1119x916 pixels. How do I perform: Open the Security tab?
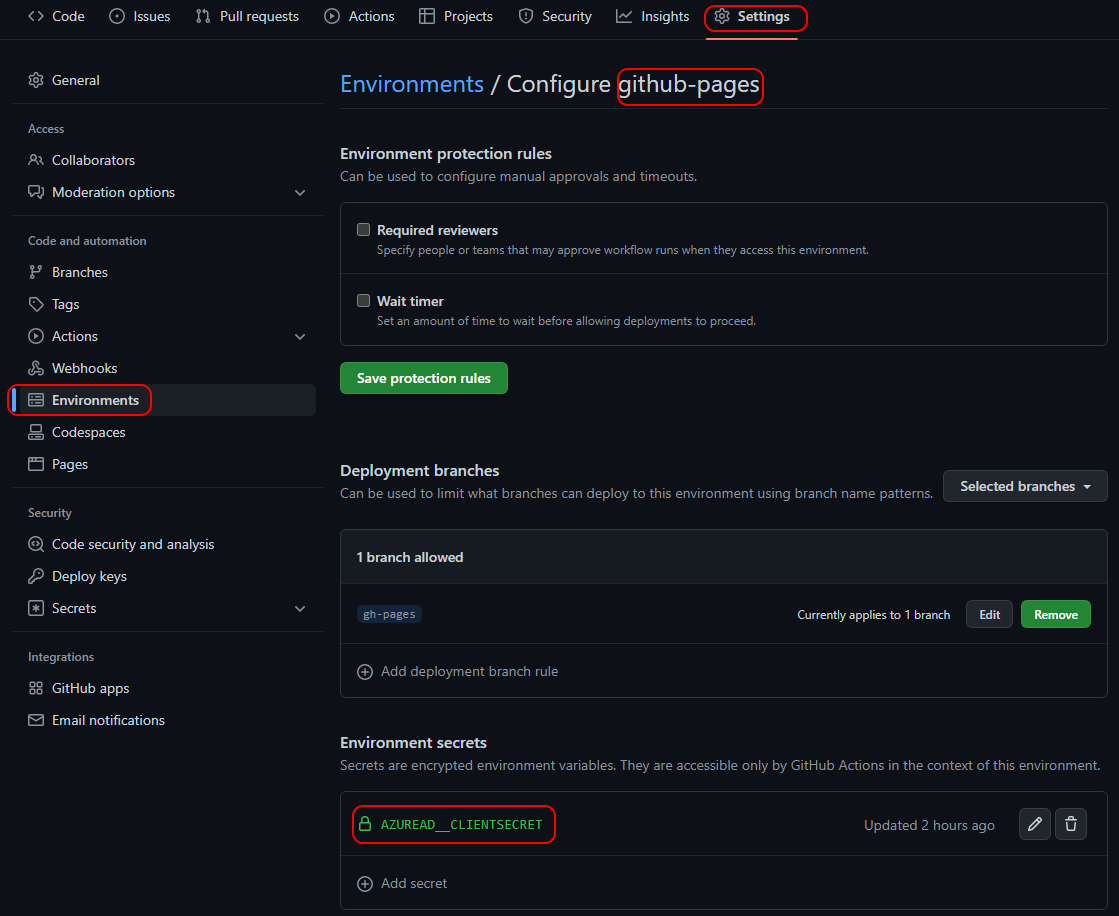tap(555, 16)
